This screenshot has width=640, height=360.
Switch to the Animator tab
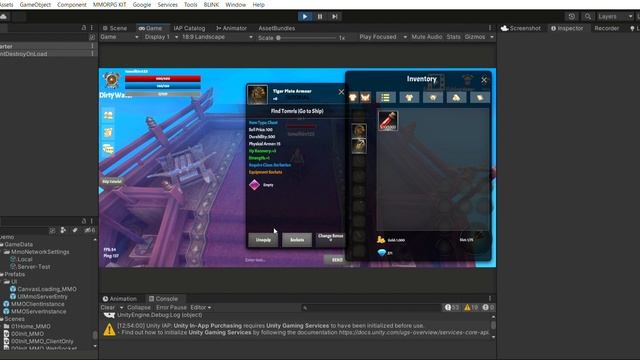231,28
